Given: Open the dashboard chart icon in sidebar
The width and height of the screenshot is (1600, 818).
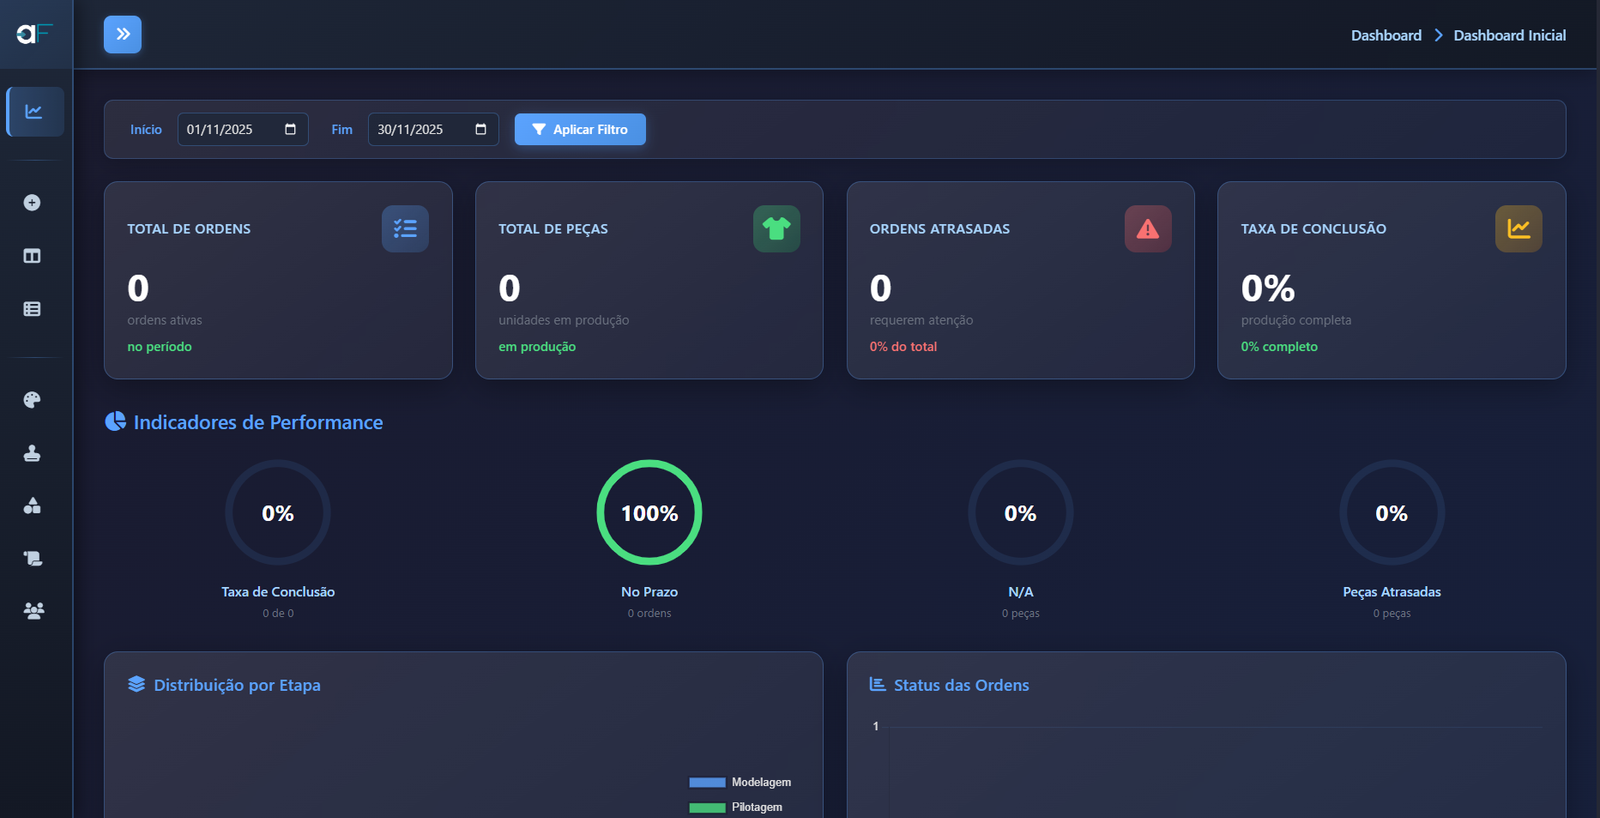Looking at the screenshot, I should [x=34, y=111].
